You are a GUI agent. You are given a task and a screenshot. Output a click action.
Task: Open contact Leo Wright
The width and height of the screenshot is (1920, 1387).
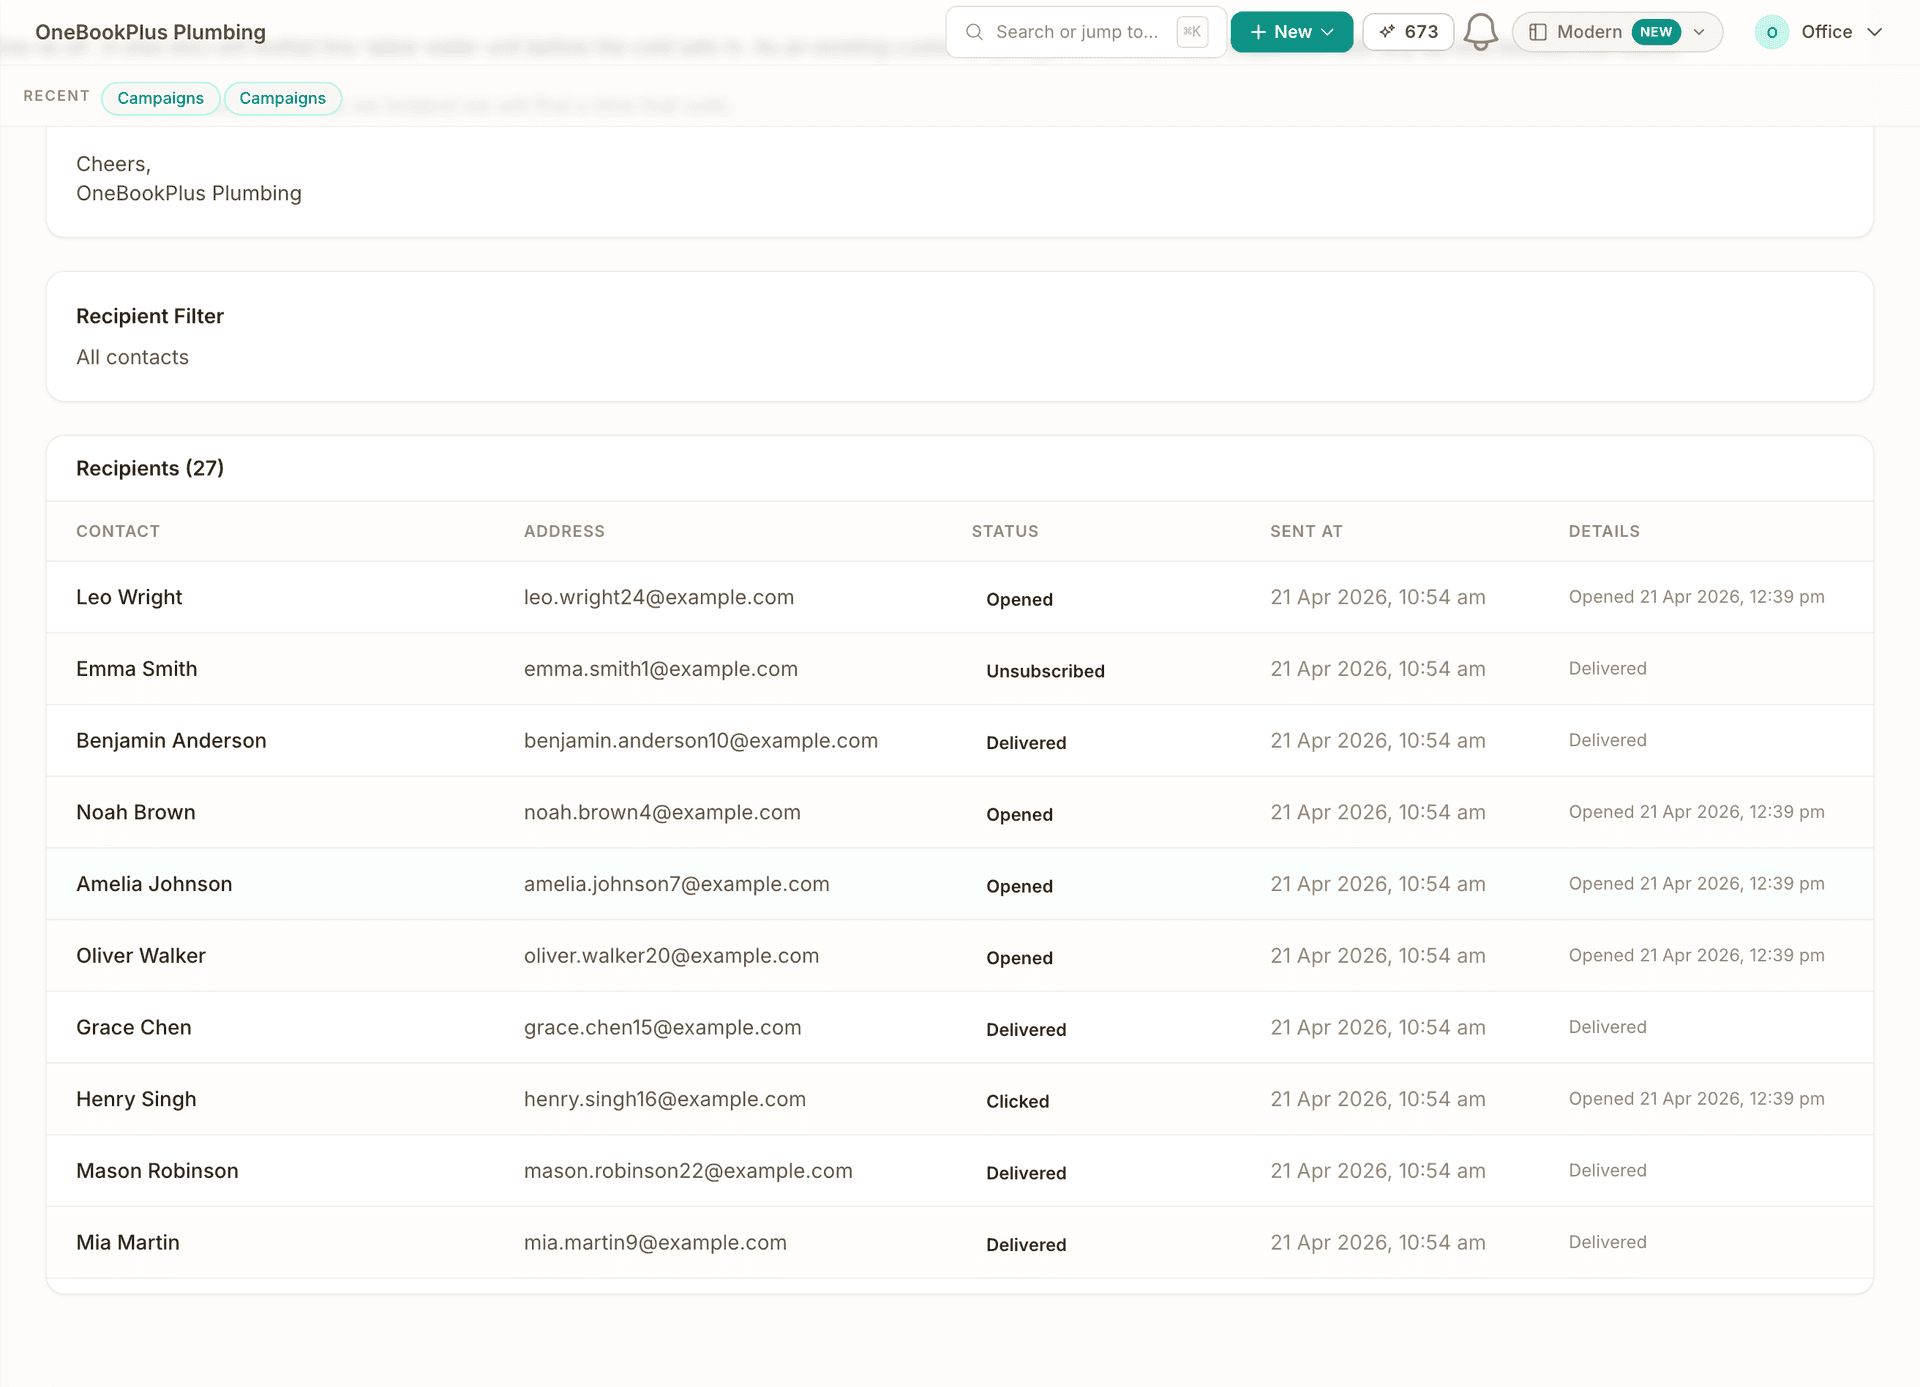coord(129,597)
